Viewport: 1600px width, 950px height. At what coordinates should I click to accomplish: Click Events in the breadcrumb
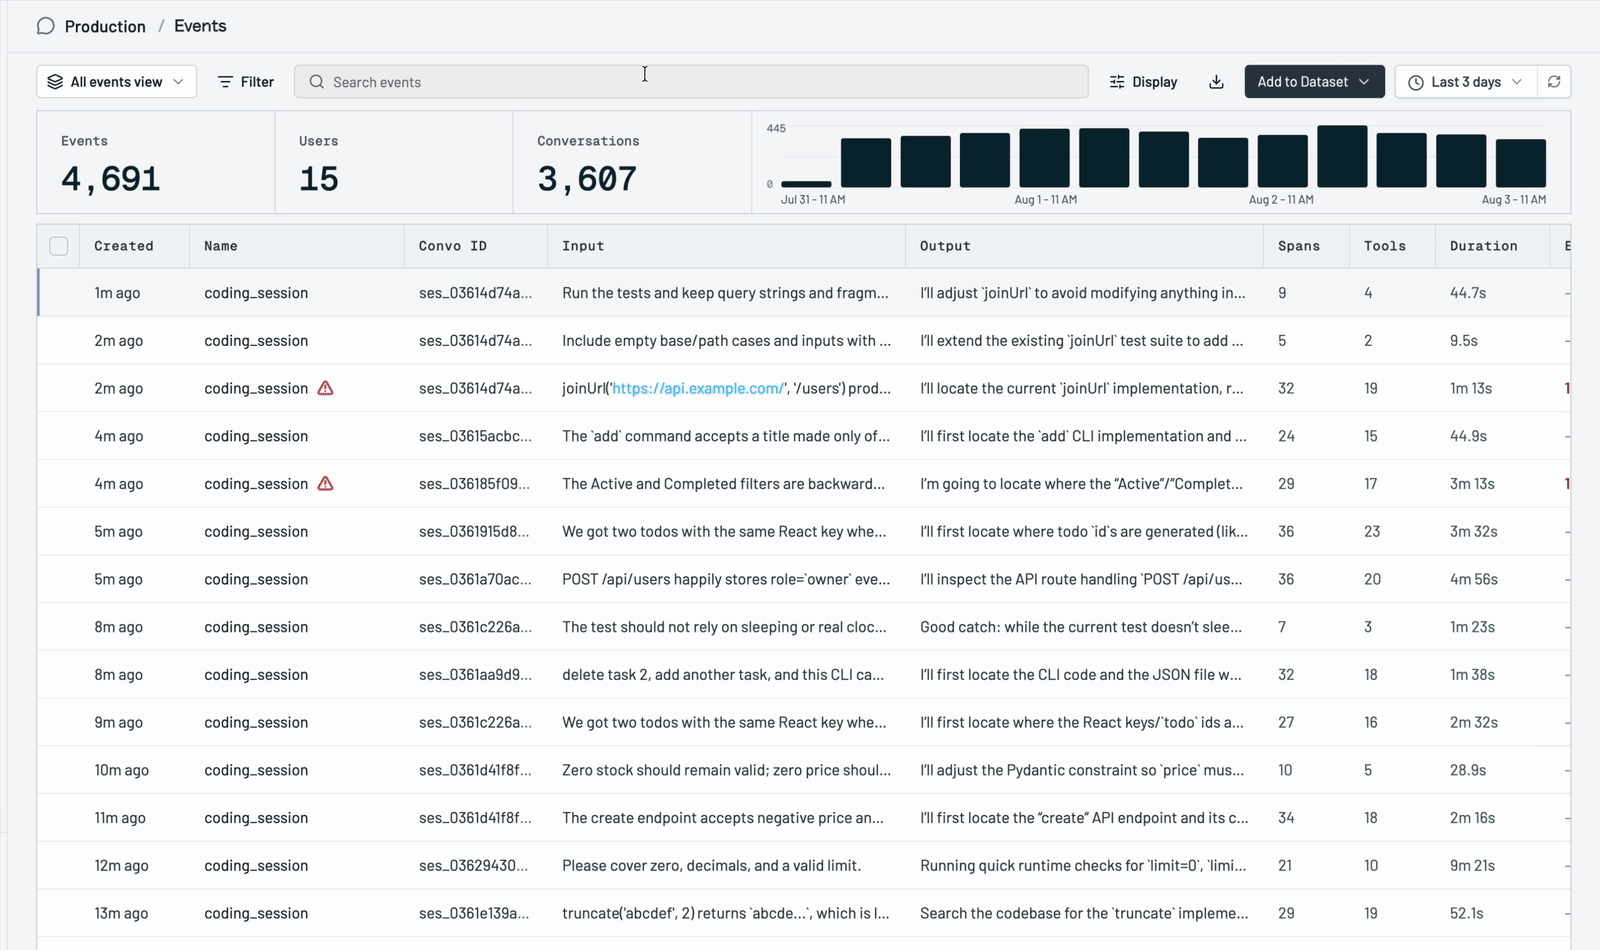(x=200, y=26)
